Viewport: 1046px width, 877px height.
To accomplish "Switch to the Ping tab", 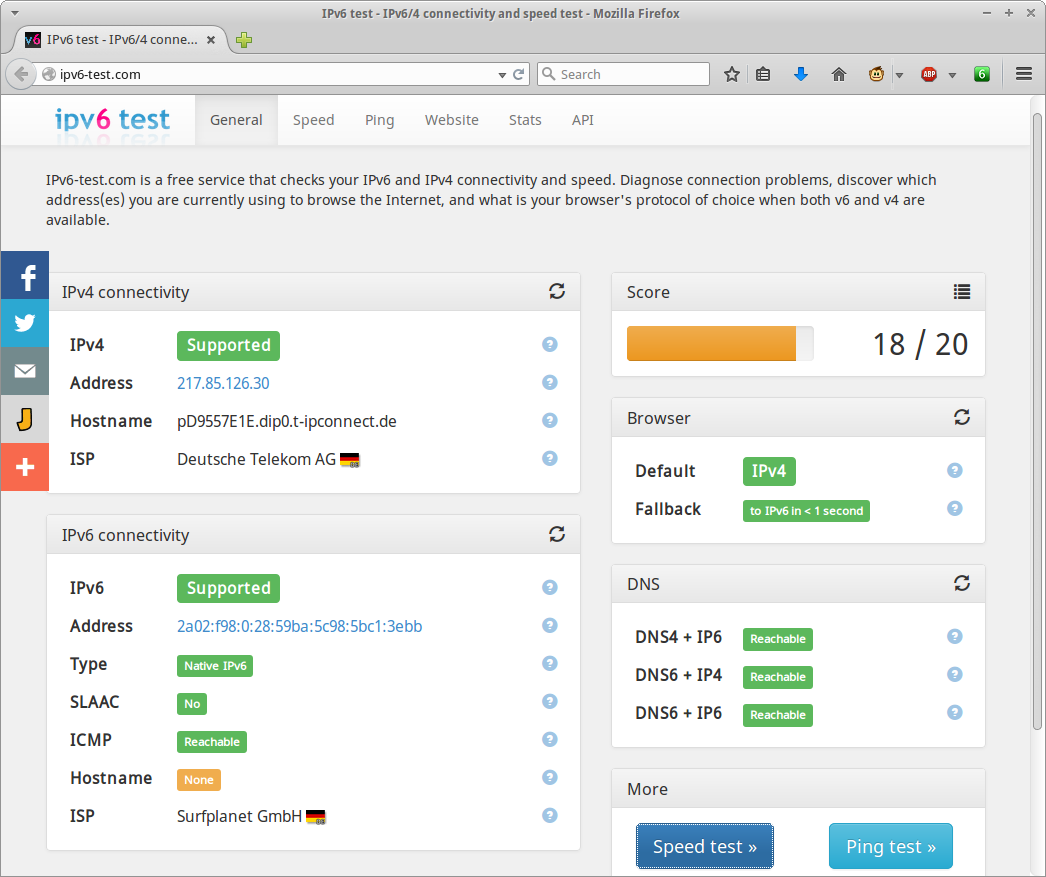I will 380,120.
